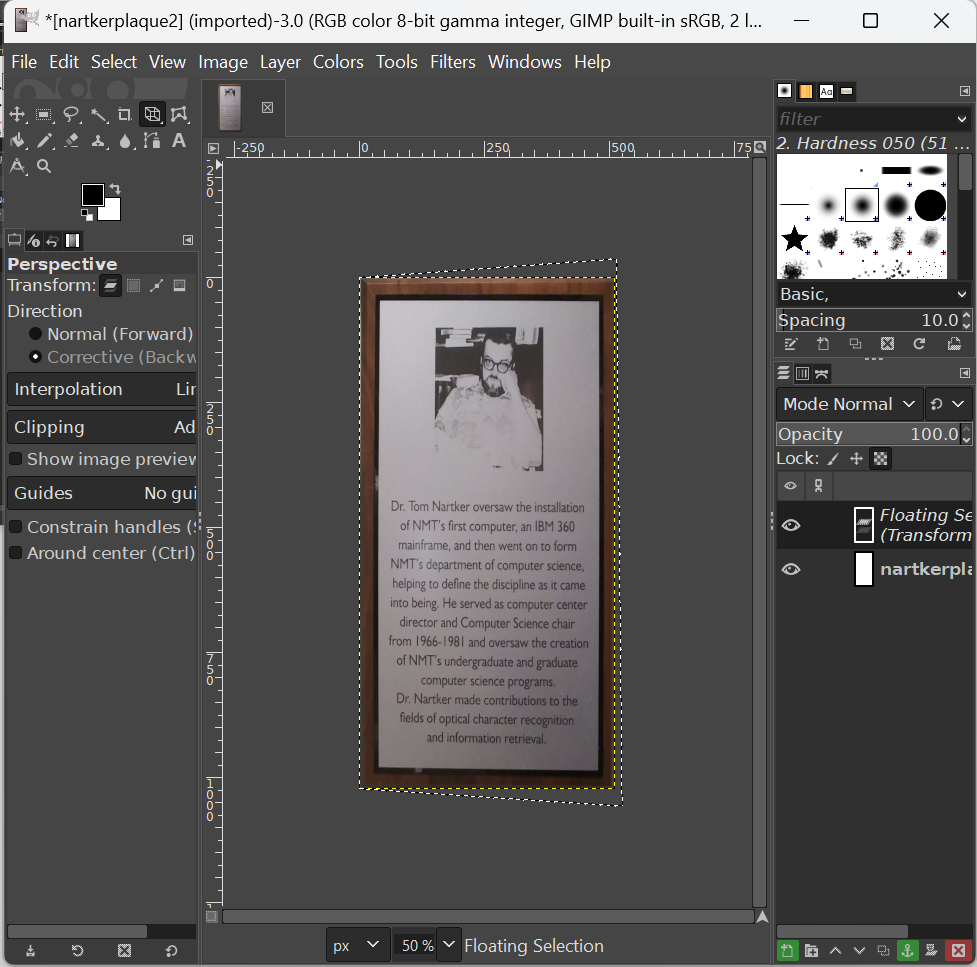Viewport: 977px width, 967px height.
Task: Pick the Bucket Fill tool
Action: (17, 141)
